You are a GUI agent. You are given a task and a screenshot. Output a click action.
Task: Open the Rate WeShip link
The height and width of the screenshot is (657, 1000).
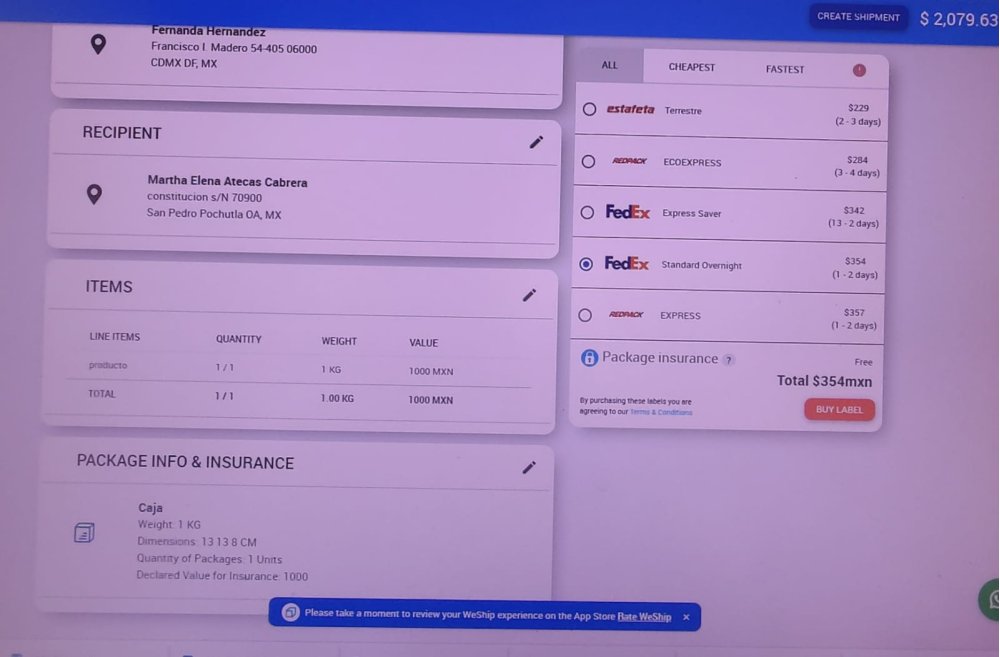(644, 617)
